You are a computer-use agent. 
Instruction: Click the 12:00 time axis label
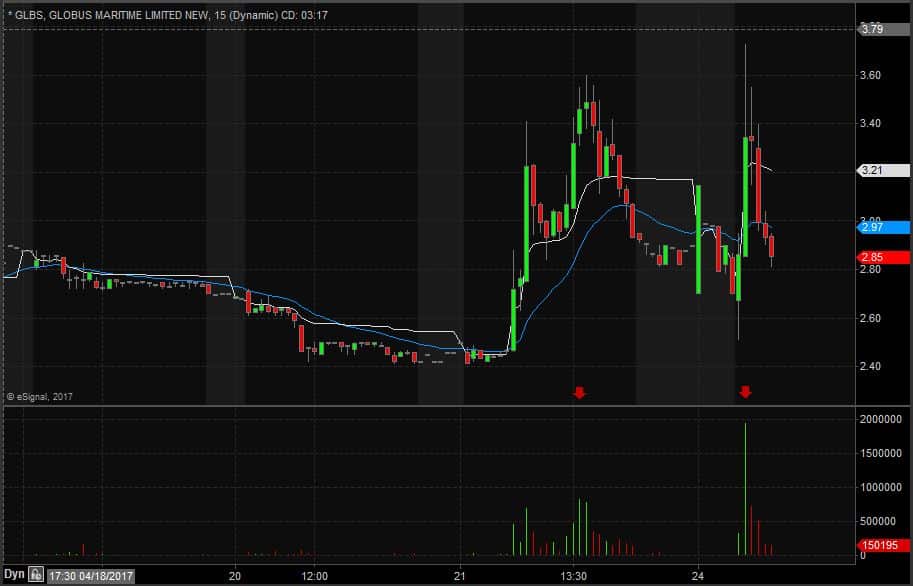click(314, 576)
